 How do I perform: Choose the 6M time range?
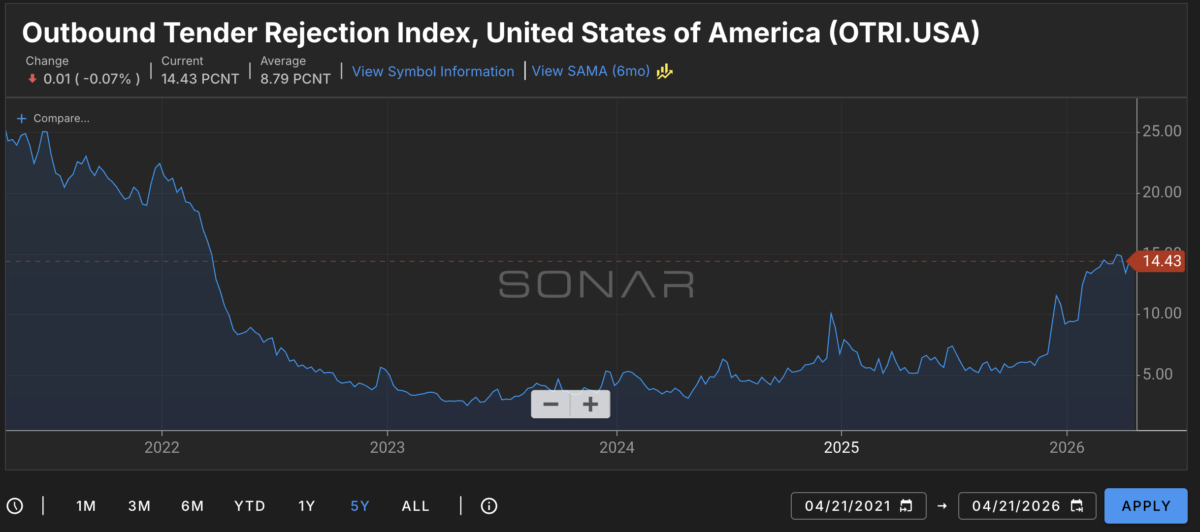[193, 506]
